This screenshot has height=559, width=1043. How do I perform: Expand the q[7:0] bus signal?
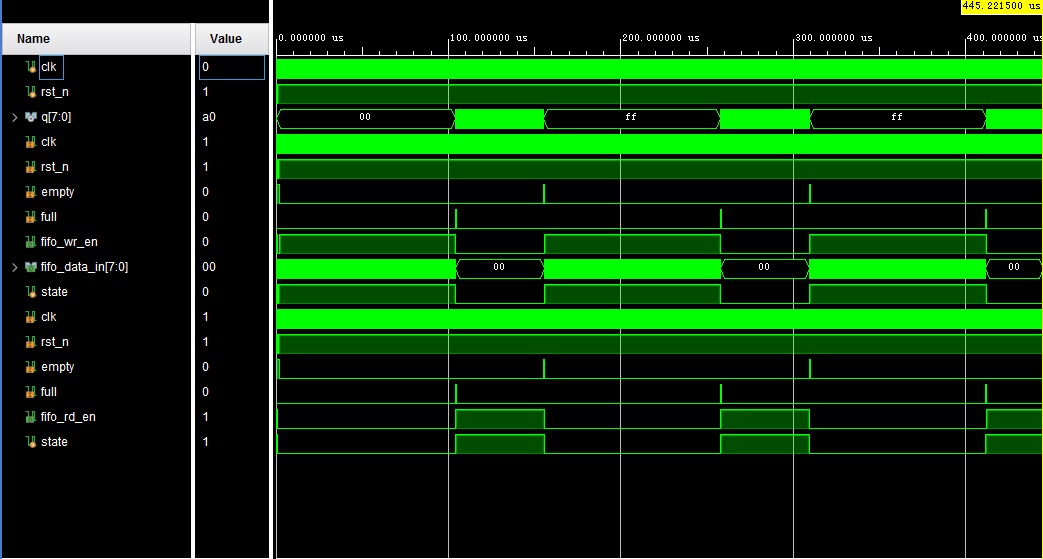(15, 117)
